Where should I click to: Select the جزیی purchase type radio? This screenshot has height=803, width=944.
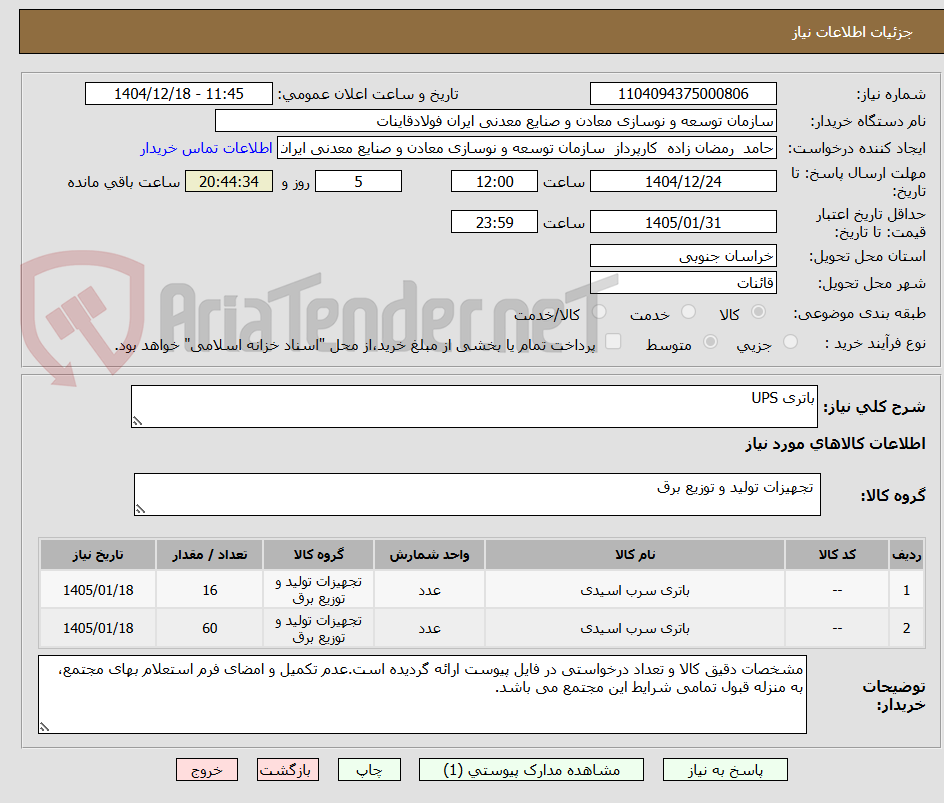point(790,342)
